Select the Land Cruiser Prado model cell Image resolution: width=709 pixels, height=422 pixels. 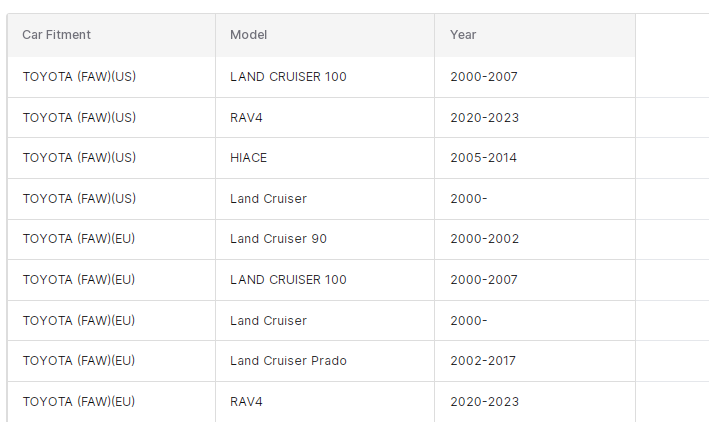tap(288, 361)
